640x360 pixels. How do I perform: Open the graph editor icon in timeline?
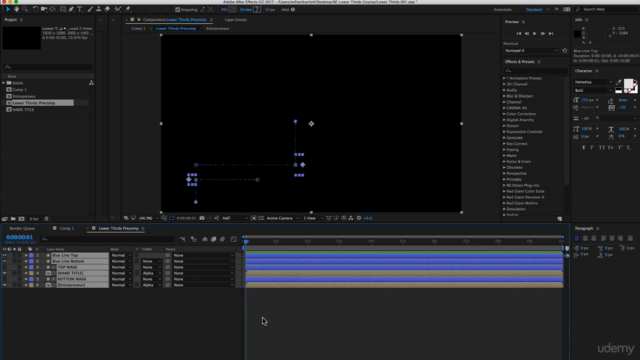pos(234,239)
